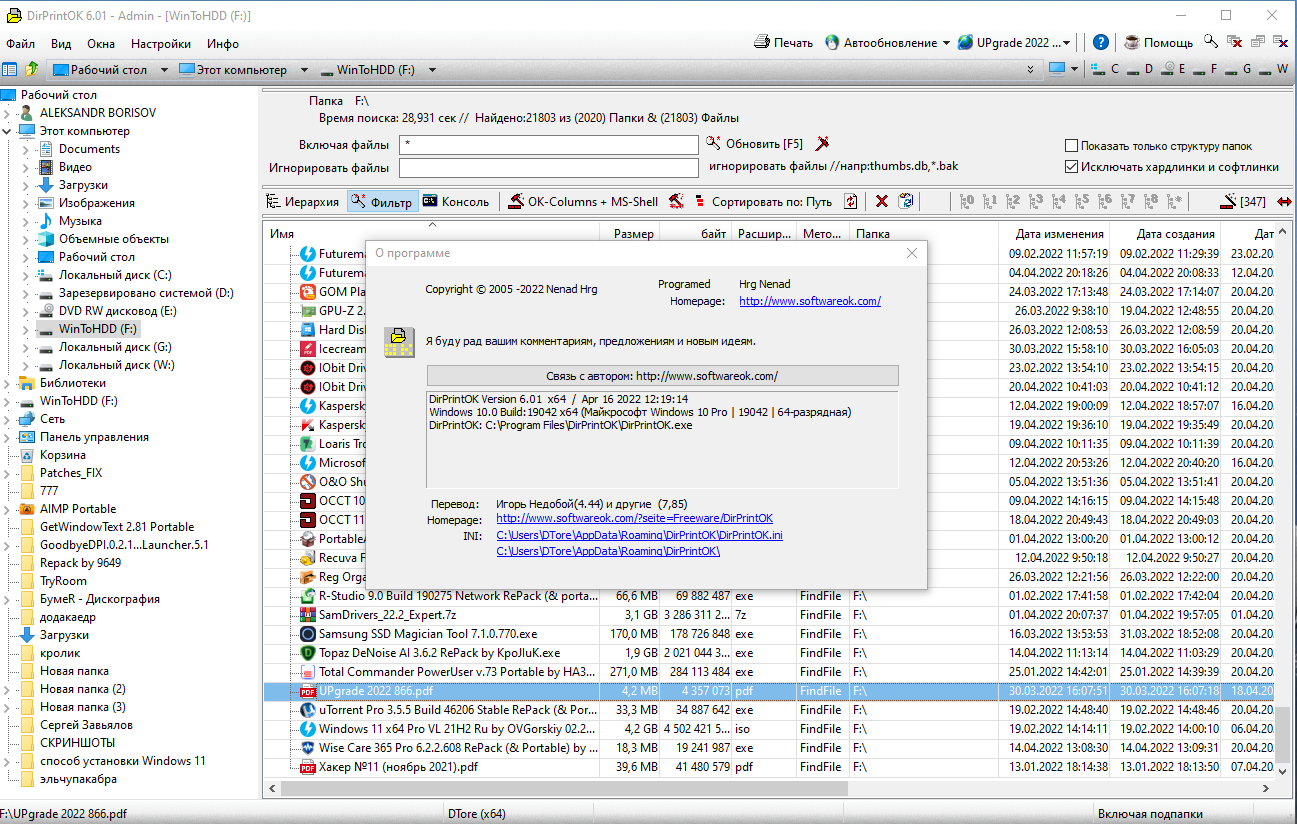Click the program logo in О программе dialog
This screenshot has height=824, width=1297.
398,341
